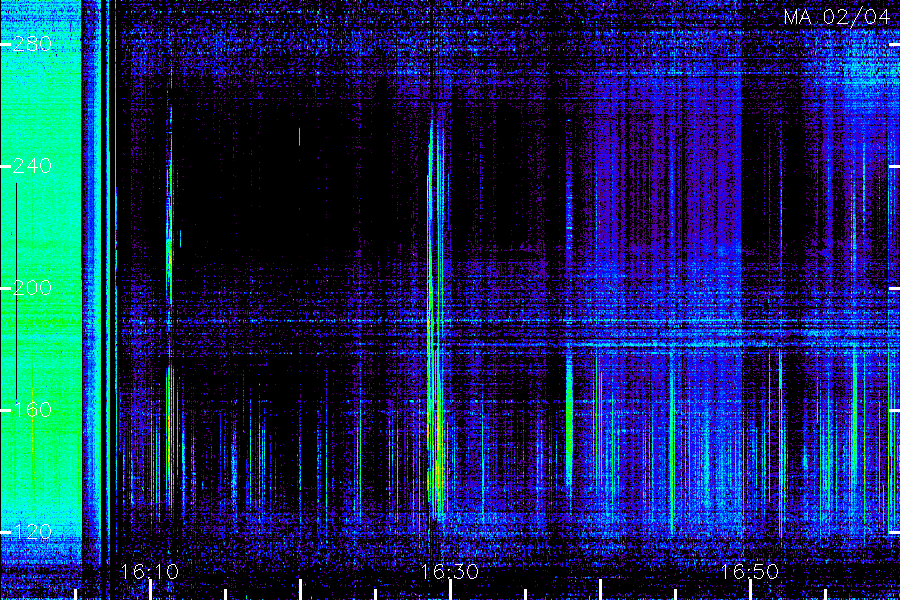Click the MA 02/04 label
Image resolution: width=900 pixels, height=600 pixels.
(x=836, y=17)
